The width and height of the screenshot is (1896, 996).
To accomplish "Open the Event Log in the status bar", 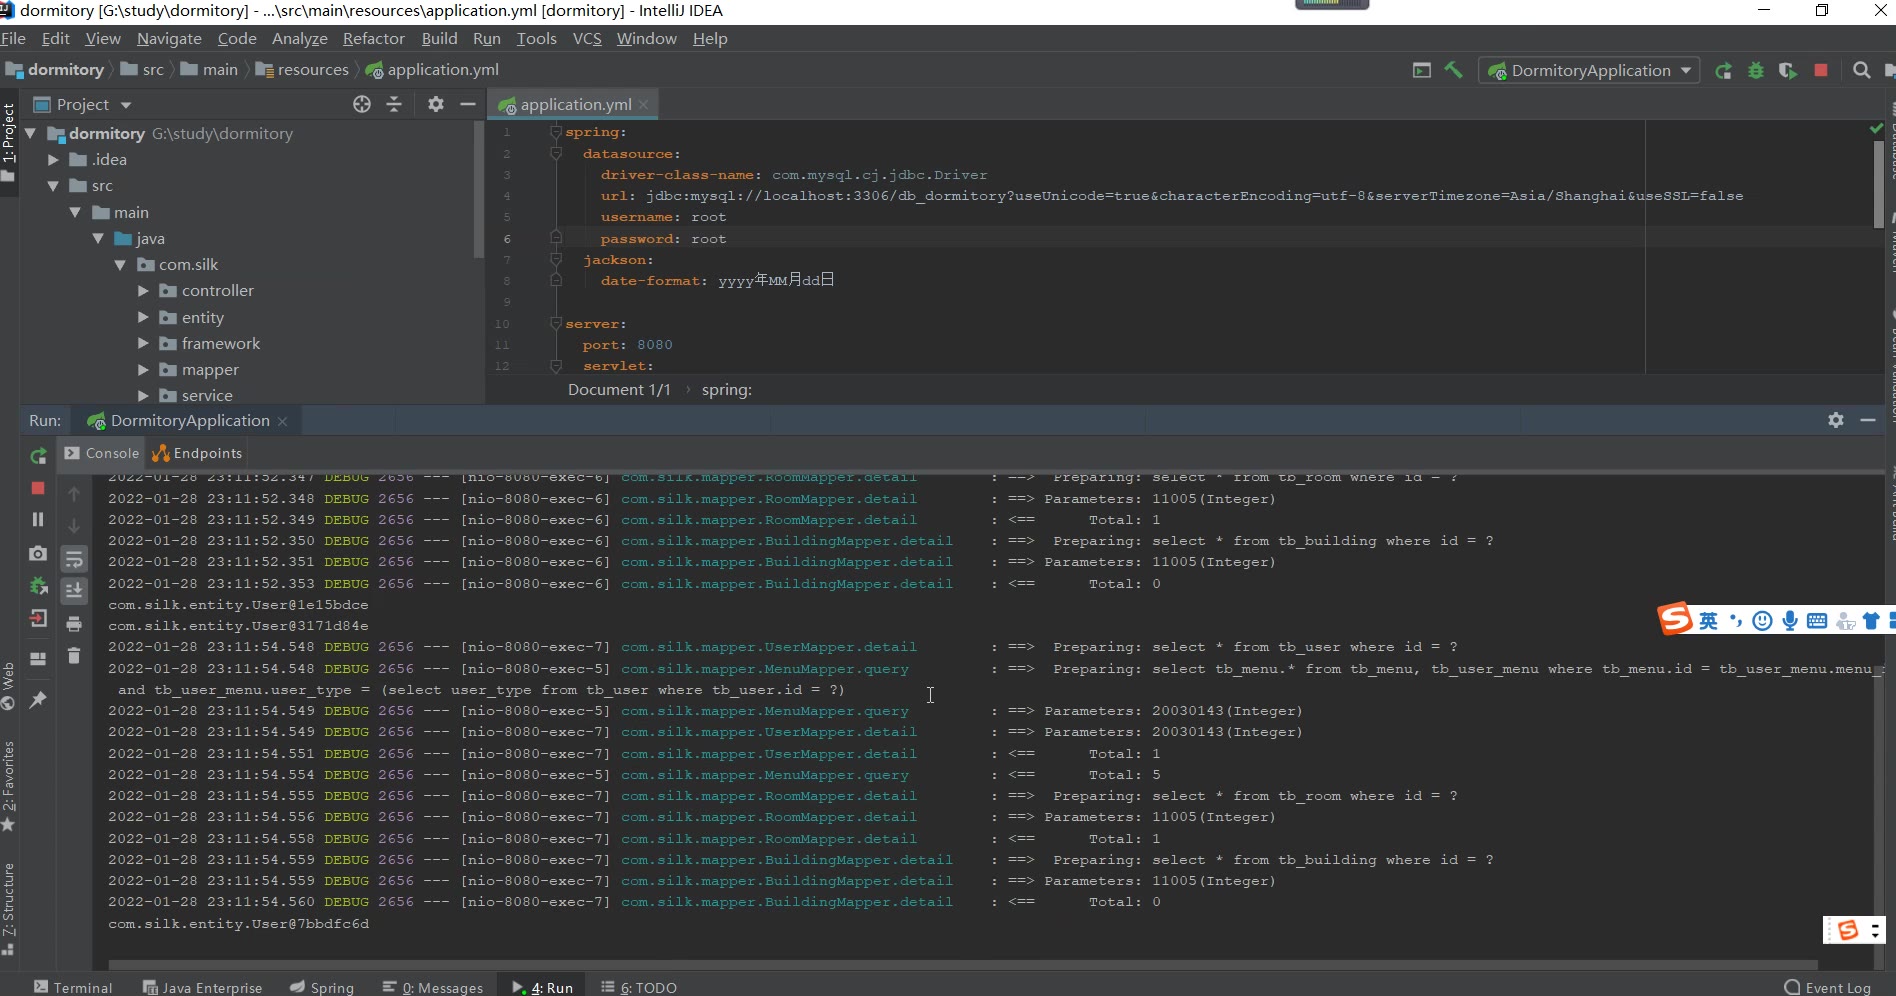I will coord(1827,987).
